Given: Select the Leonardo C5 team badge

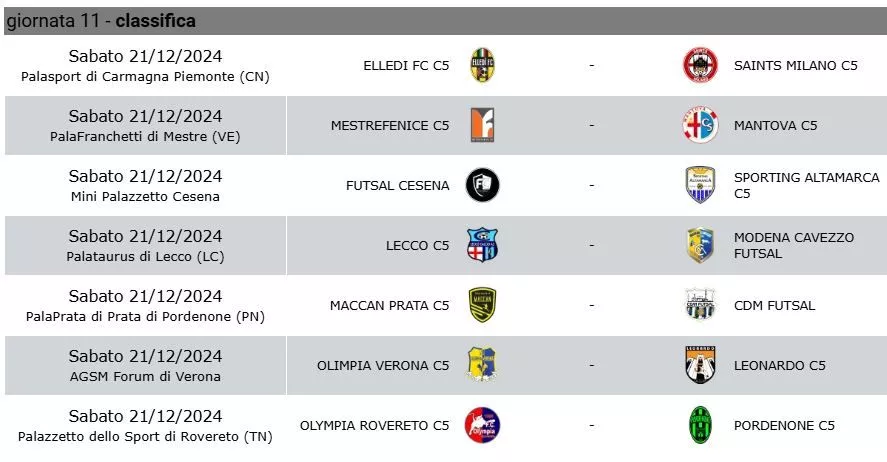Looking at the screenshot, I should (700, 365).
